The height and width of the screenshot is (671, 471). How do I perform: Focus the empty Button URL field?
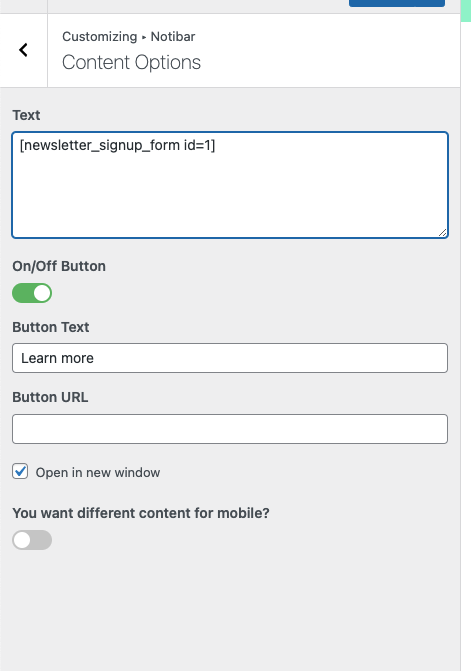[230, 429]
